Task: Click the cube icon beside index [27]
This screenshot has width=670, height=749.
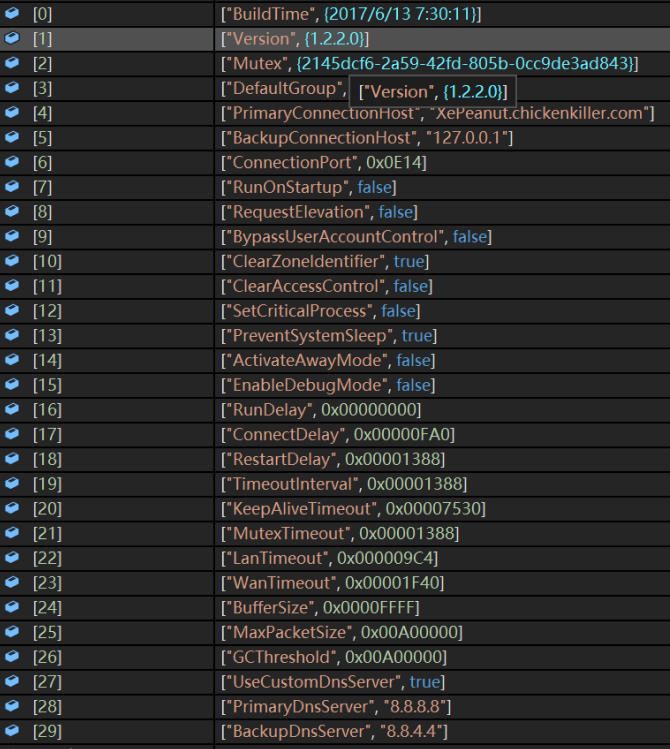Action: pos(12,682)
